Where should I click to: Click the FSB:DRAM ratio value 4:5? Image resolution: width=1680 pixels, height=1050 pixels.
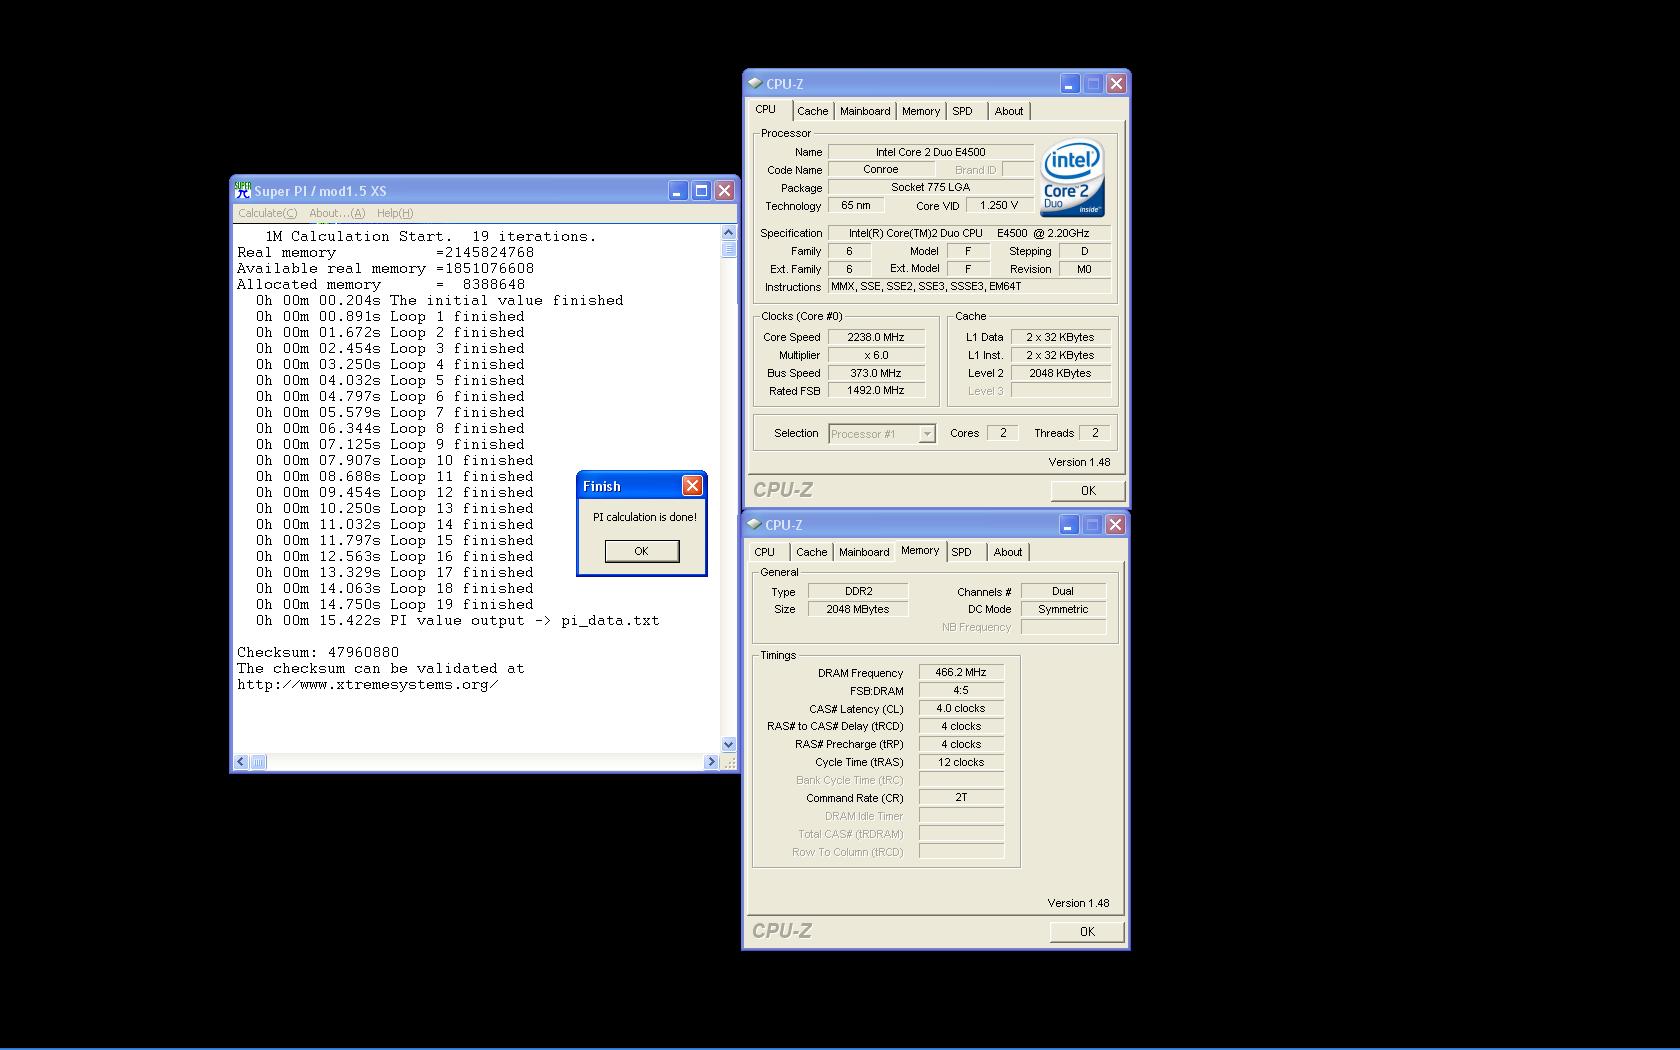click(x=960, y=691)
